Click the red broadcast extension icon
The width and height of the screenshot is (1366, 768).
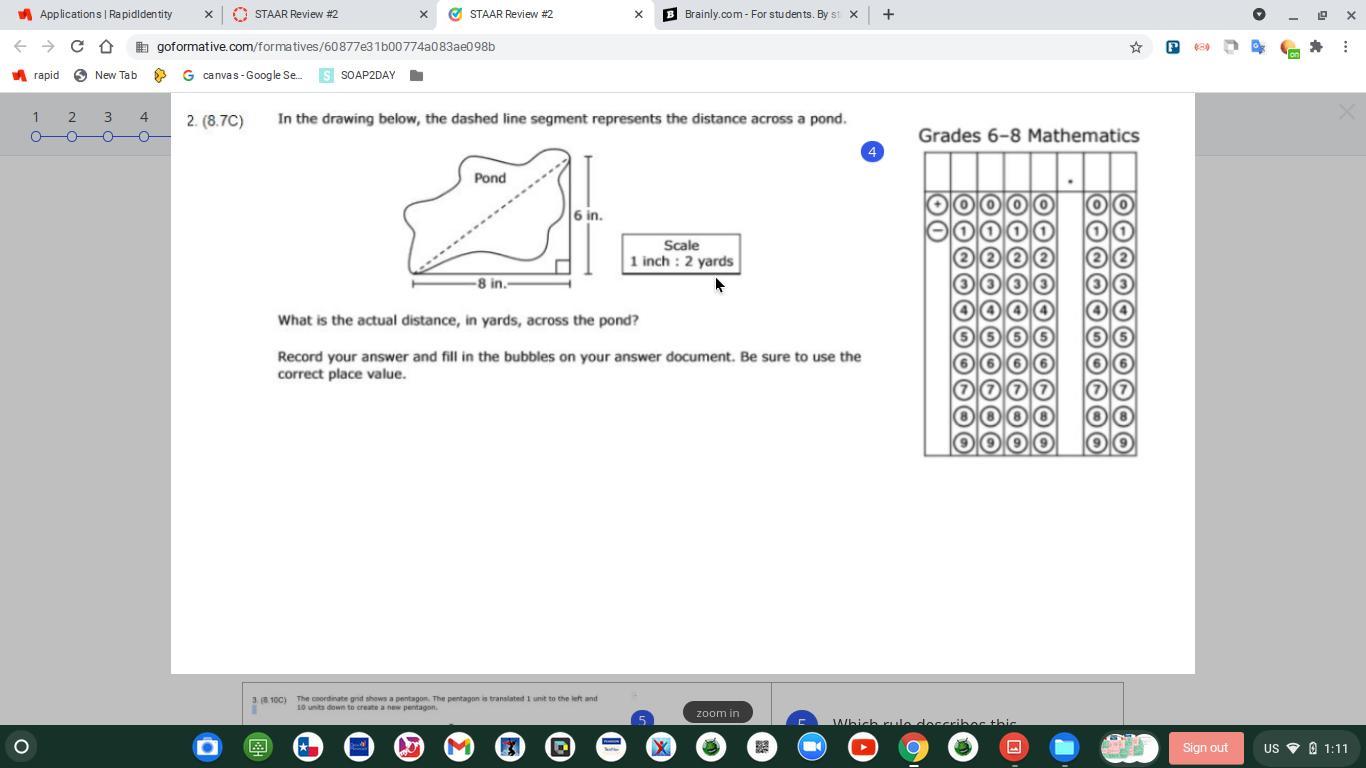tap(1202, 47)
